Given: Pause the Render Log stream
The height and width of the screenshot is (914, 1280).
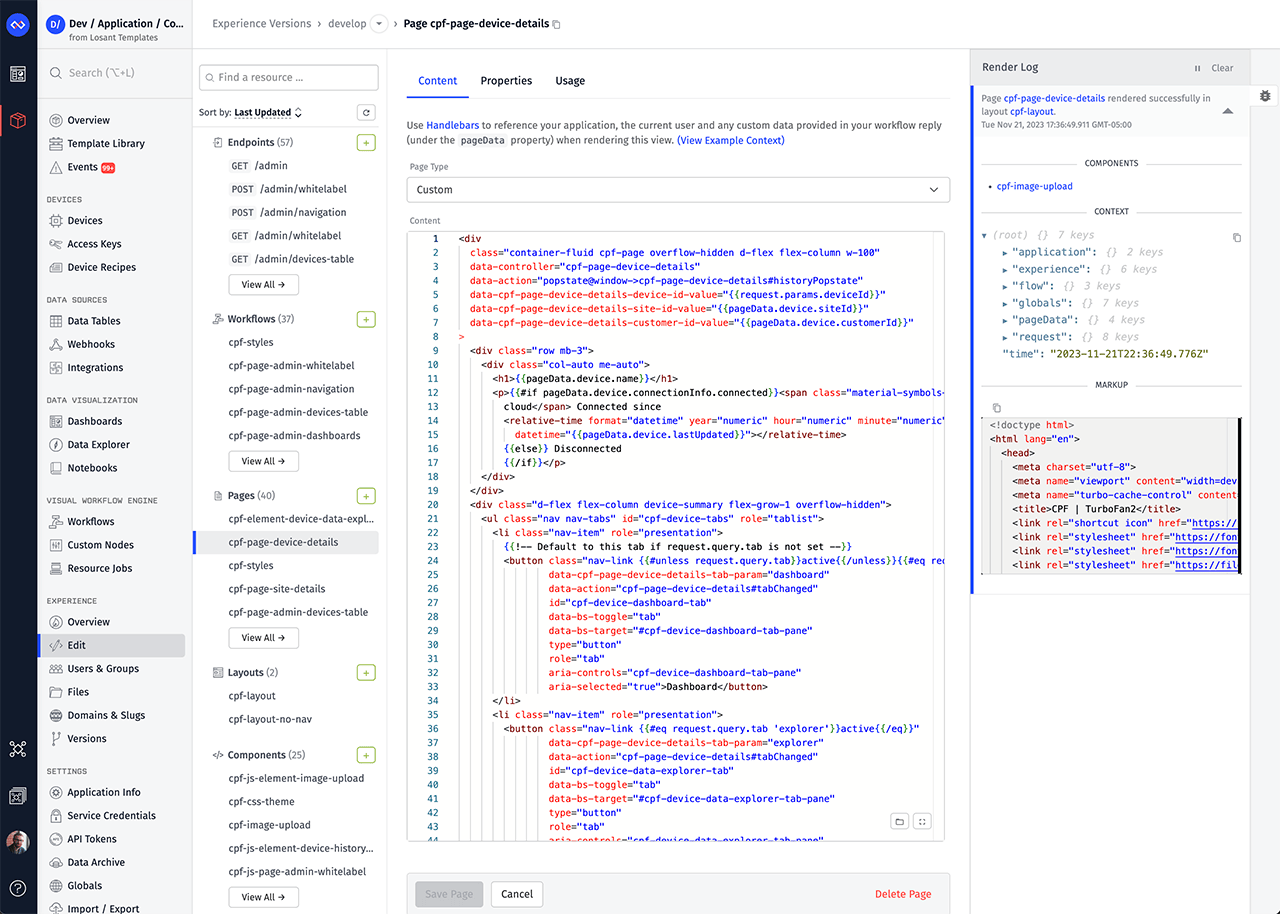Looking at the screenshot, I should pyautogui.click(x=1197, y=68).
